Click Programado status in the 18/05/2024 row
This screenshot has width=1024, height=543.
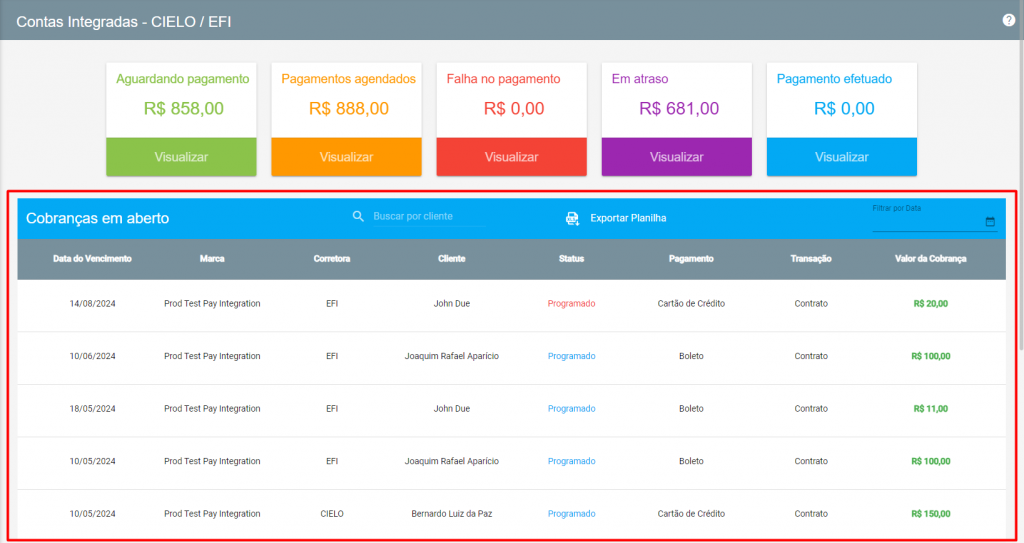pyautogui.click(x=571, y=409)
